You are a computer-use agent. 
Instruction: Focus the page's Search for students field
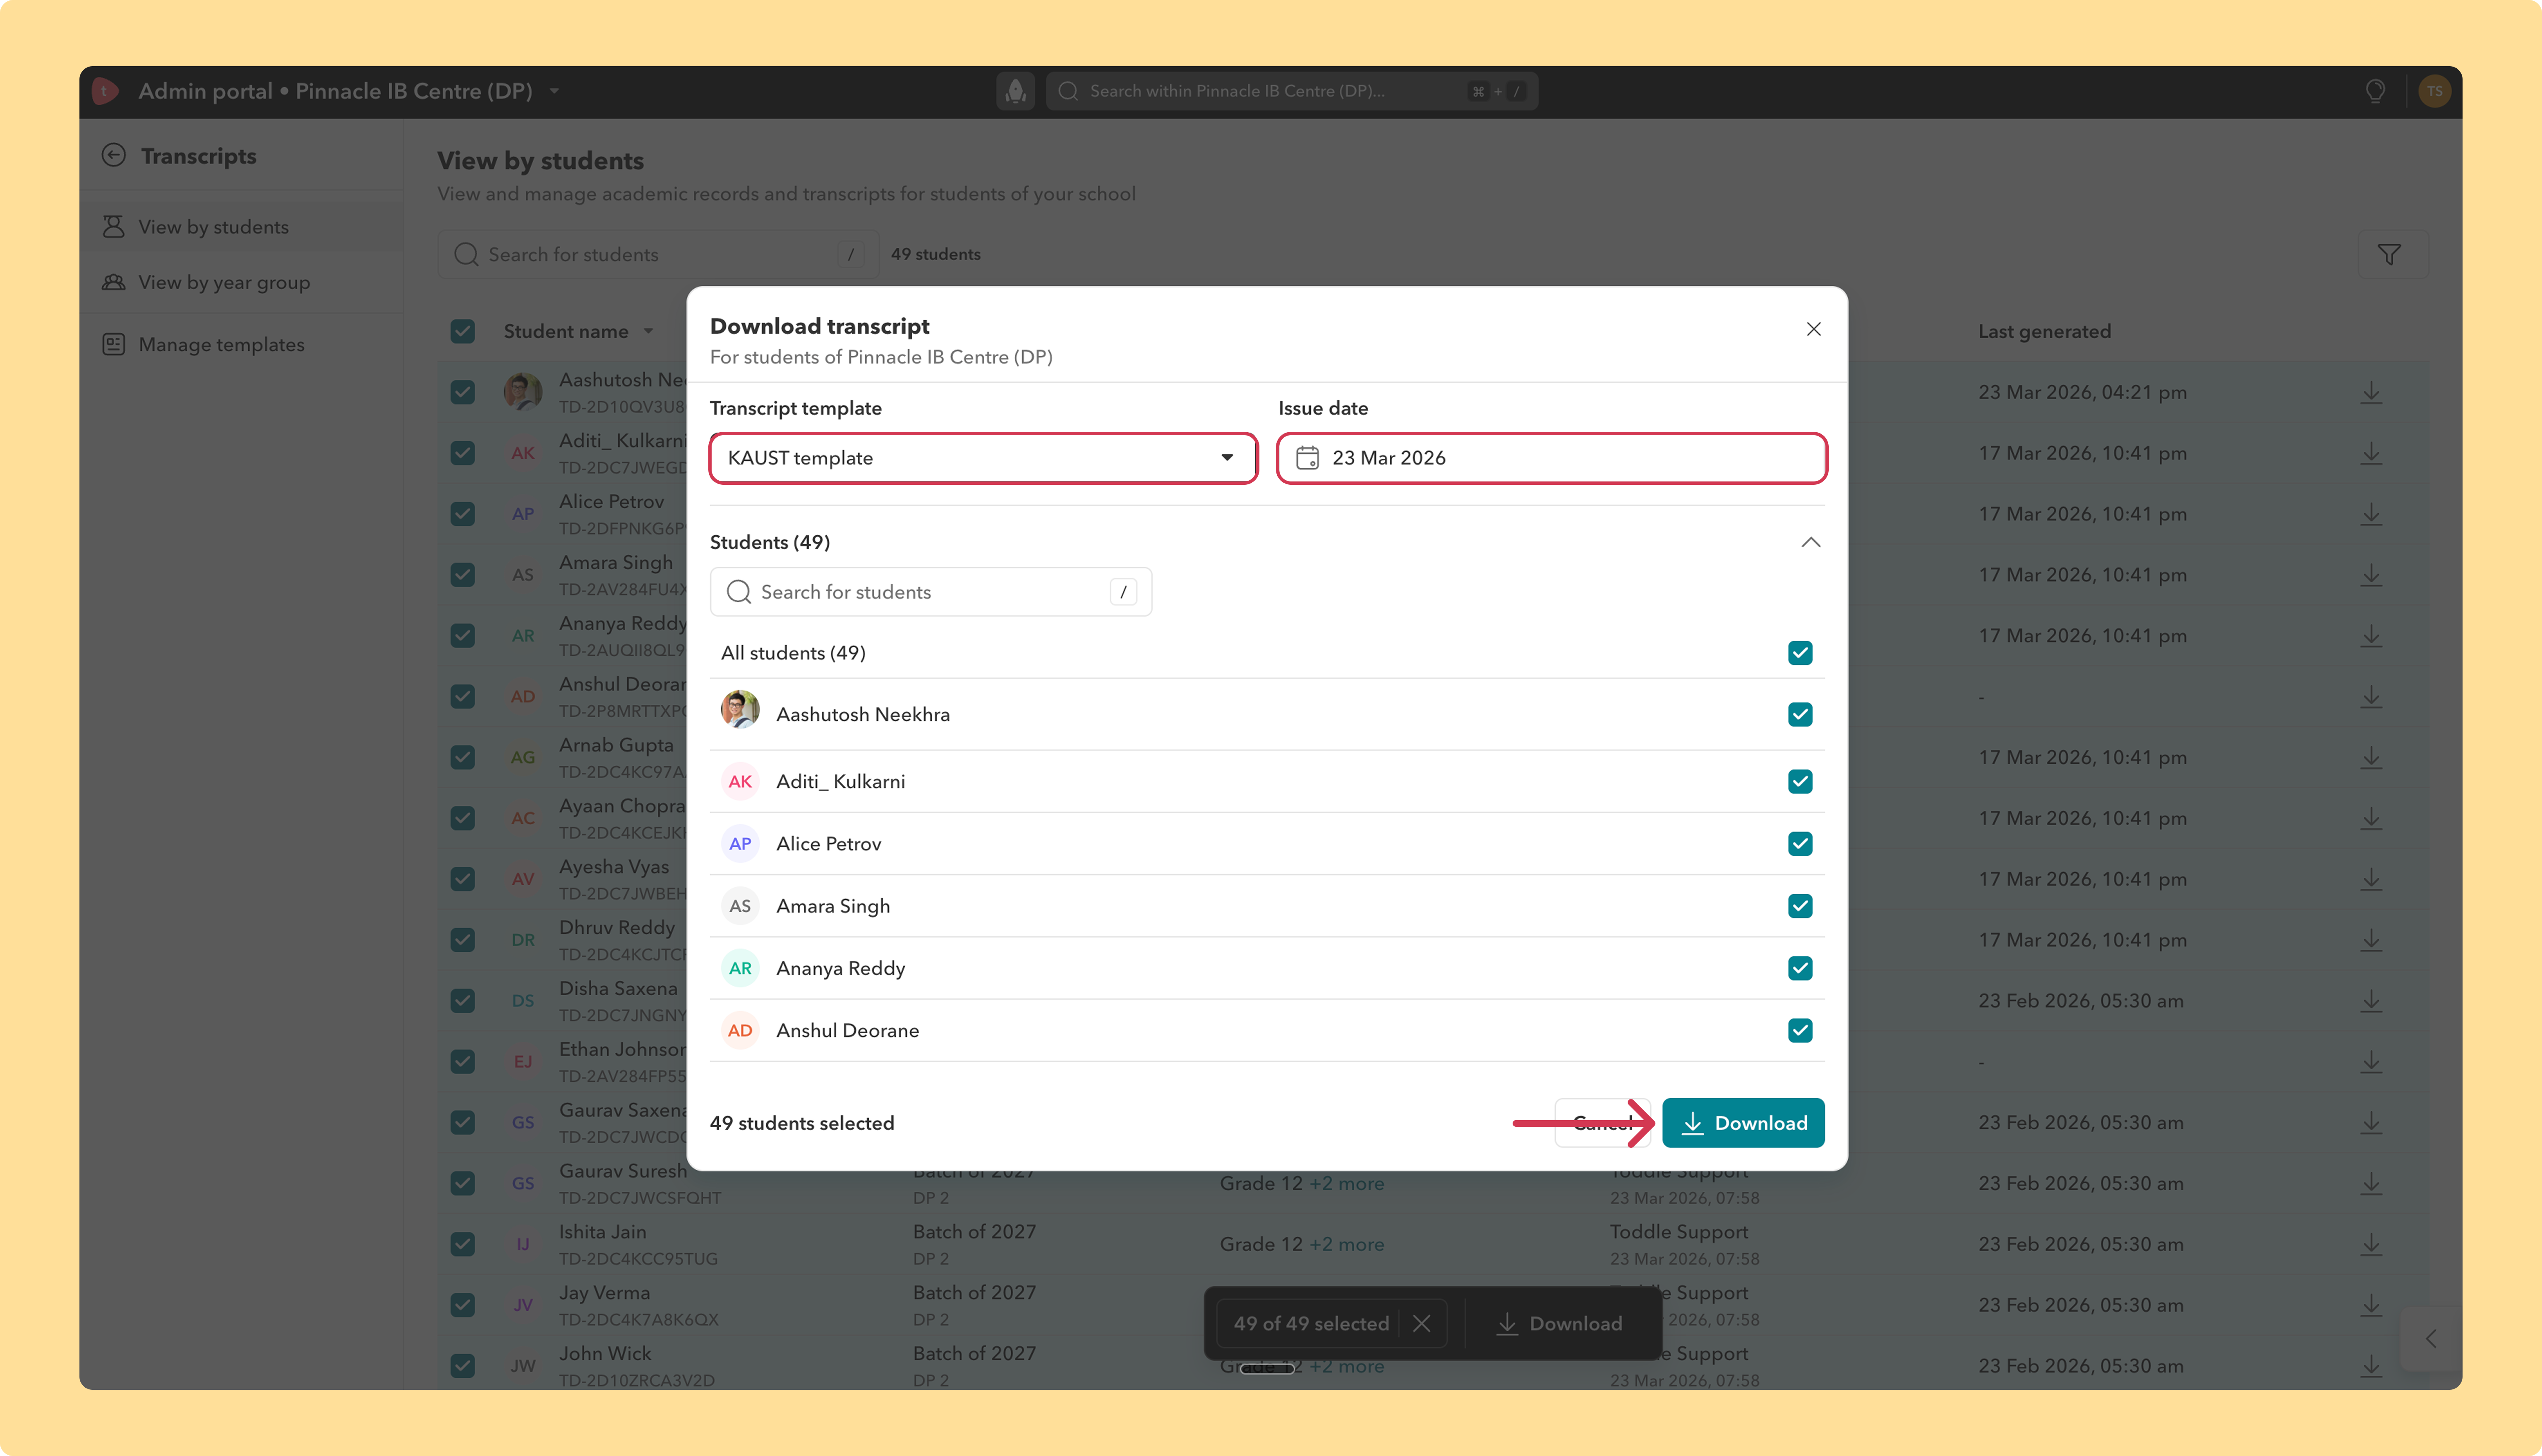point(658,255)
